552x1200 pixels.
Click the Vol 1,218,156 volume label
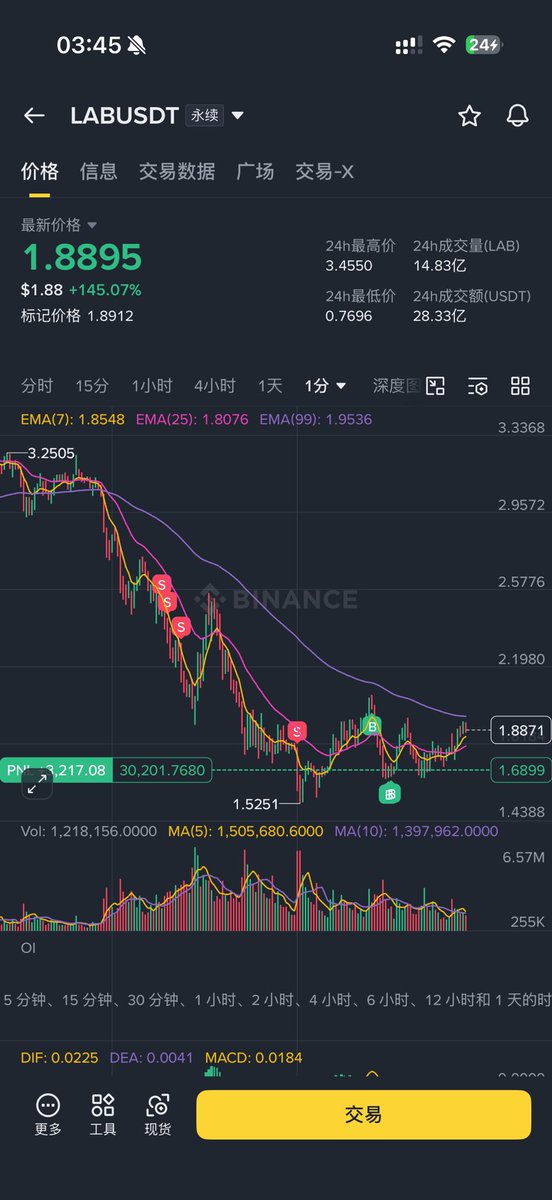pyautogui.click(x=89, y=831)
